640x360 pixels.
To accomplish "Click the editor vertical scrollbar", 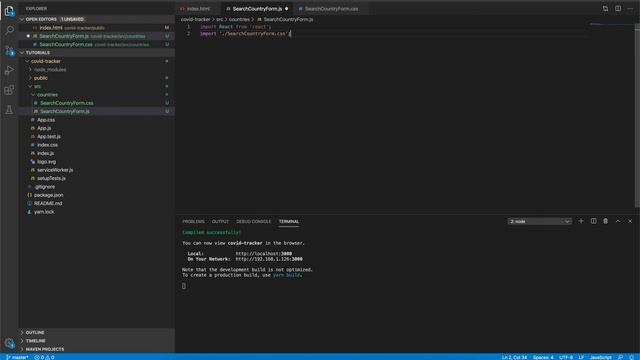I will click(x=637, y=115).
